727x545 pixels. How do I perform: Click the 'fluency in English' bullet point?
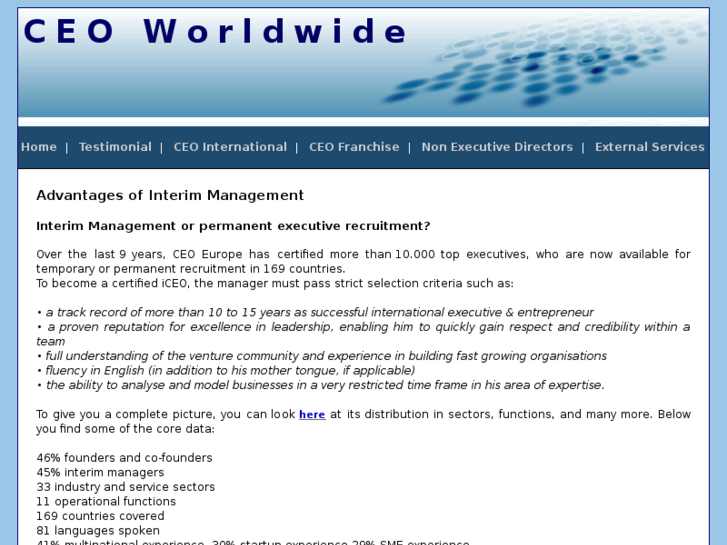pos(226,371)
